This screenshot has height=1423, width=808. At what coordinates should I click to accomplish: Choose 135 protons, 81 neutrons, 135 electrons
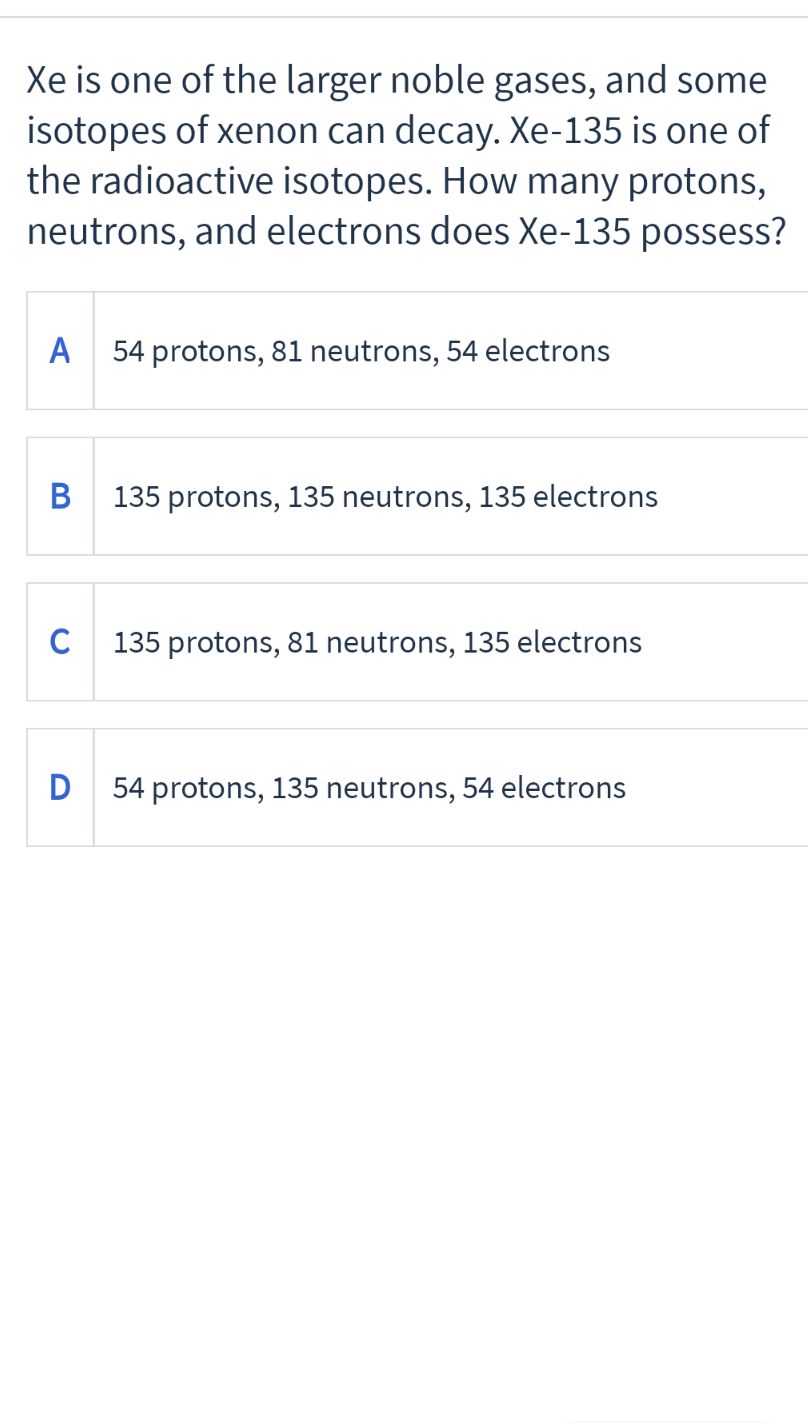378,643
